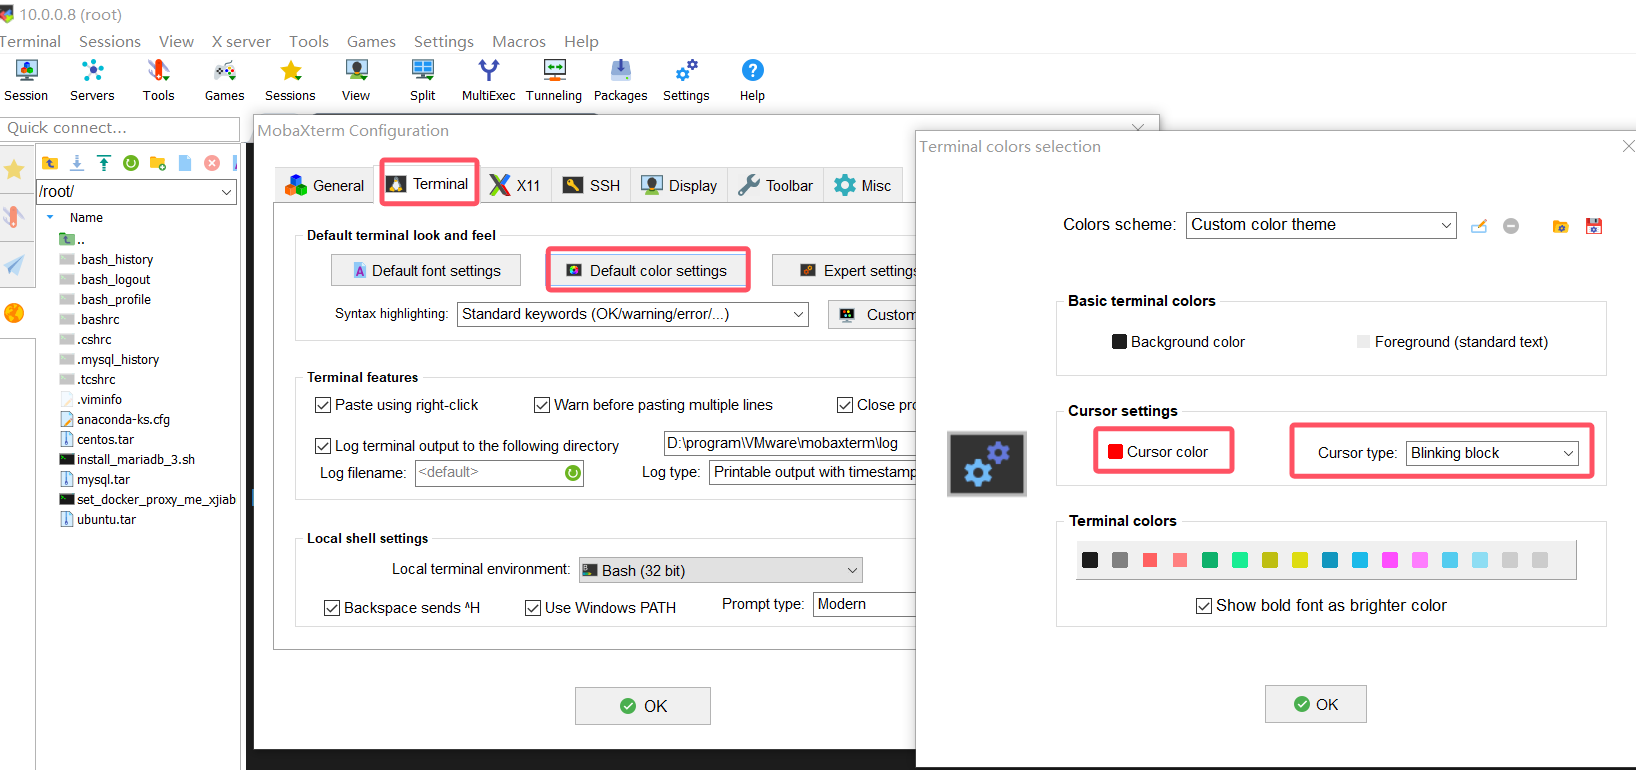
Task: Open the Servers toolbar icon
Action: pyautogui.click(x=92, y=80)
